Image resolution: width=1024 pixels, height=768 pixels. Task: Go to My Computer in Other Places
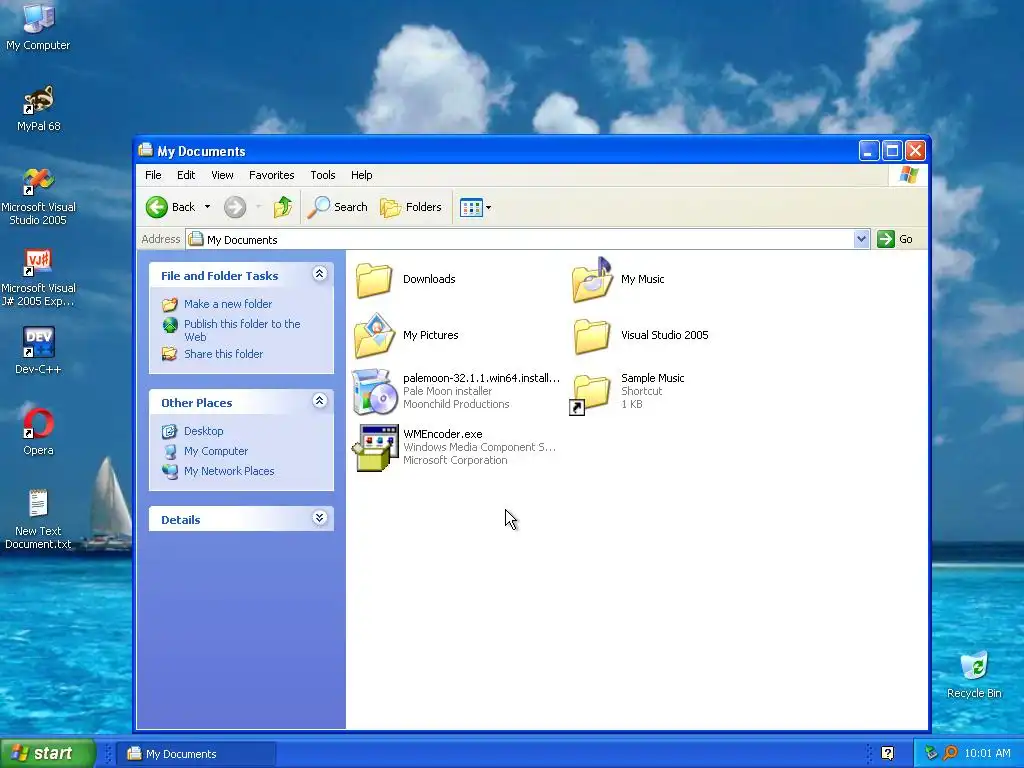(x=216, y=451)
